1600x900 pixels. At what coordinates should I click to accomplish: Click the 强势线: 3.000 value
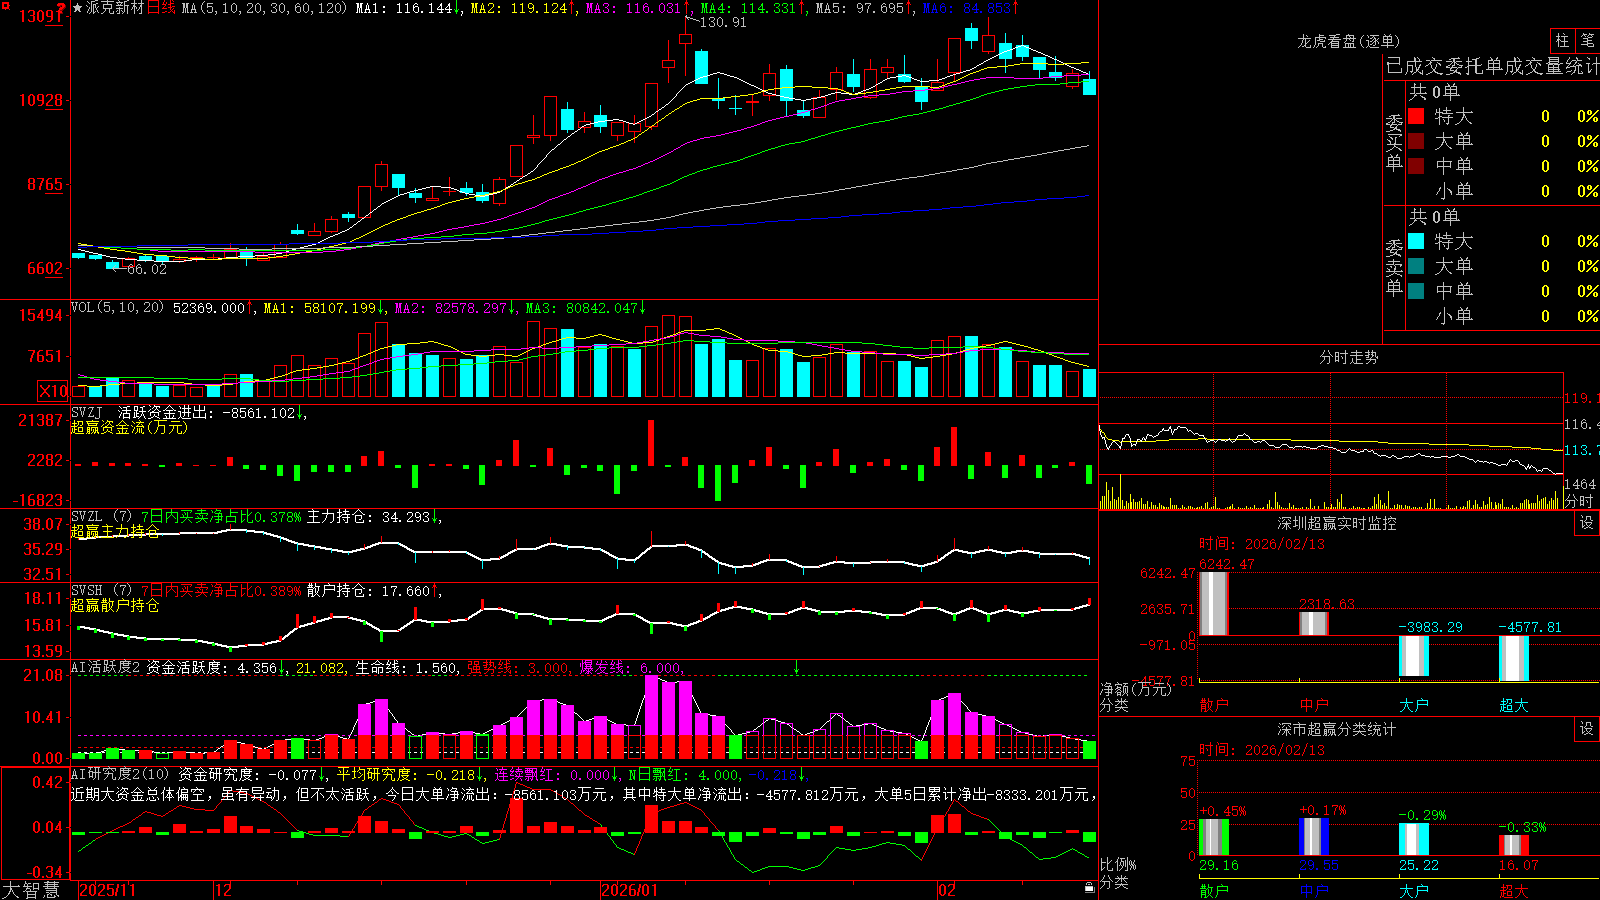click(x=518, y=668)
